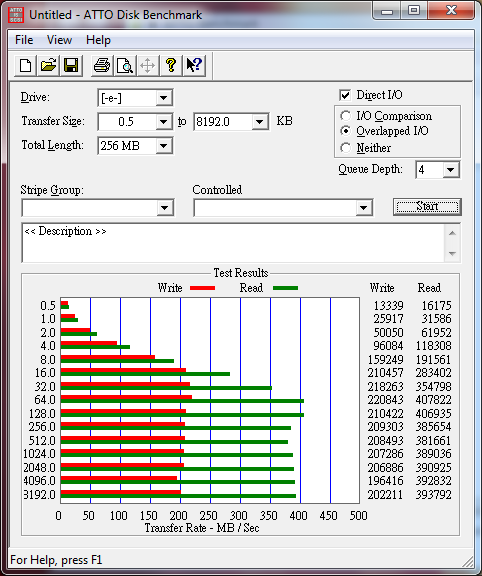Screen dimensions: 482x576
Task: Click the read value 406935
Action: tap(433, 414)
